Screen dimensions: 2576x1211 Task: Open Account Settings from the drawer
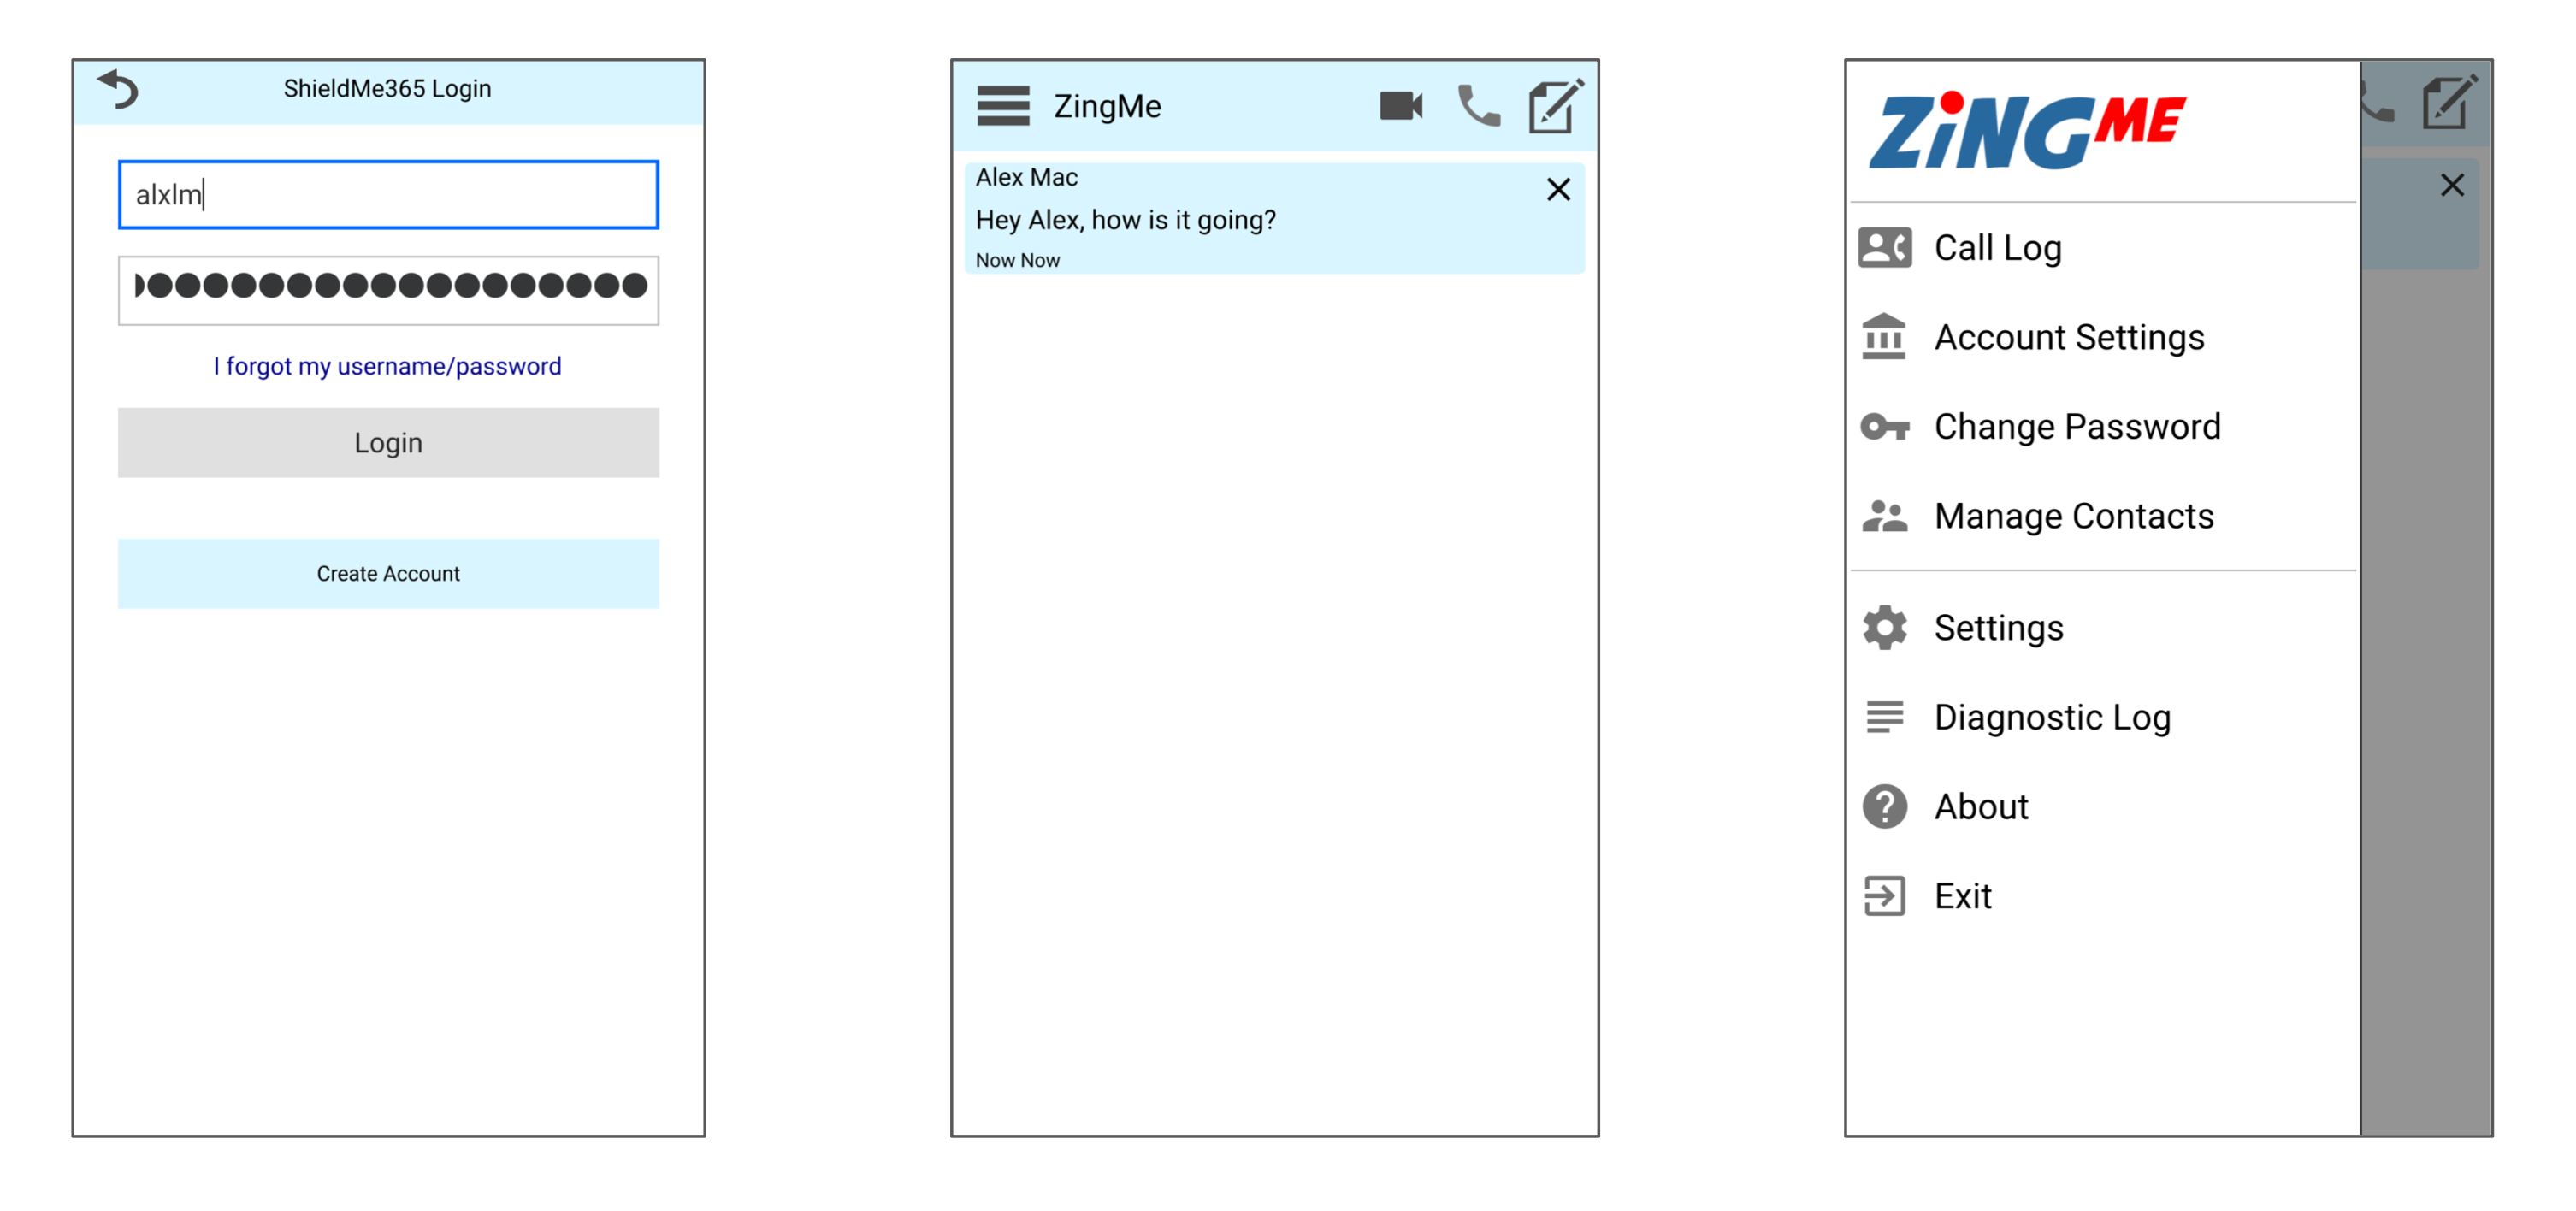pos(2068,338)
